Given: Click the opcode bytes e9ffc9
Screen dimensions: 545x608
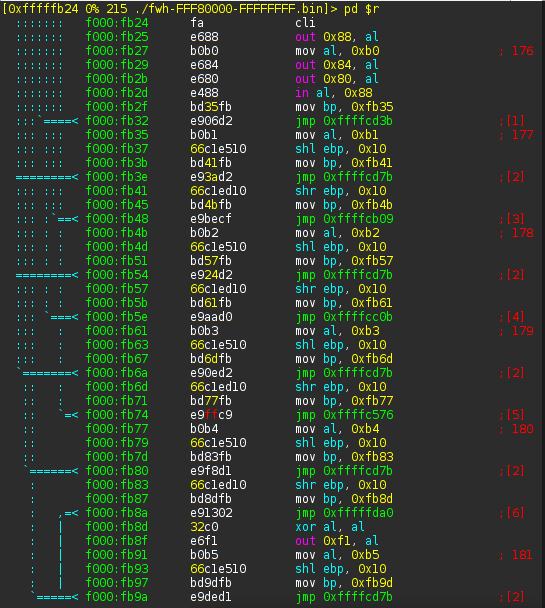Looking at the screenshot, I should [x=211, y=415].
